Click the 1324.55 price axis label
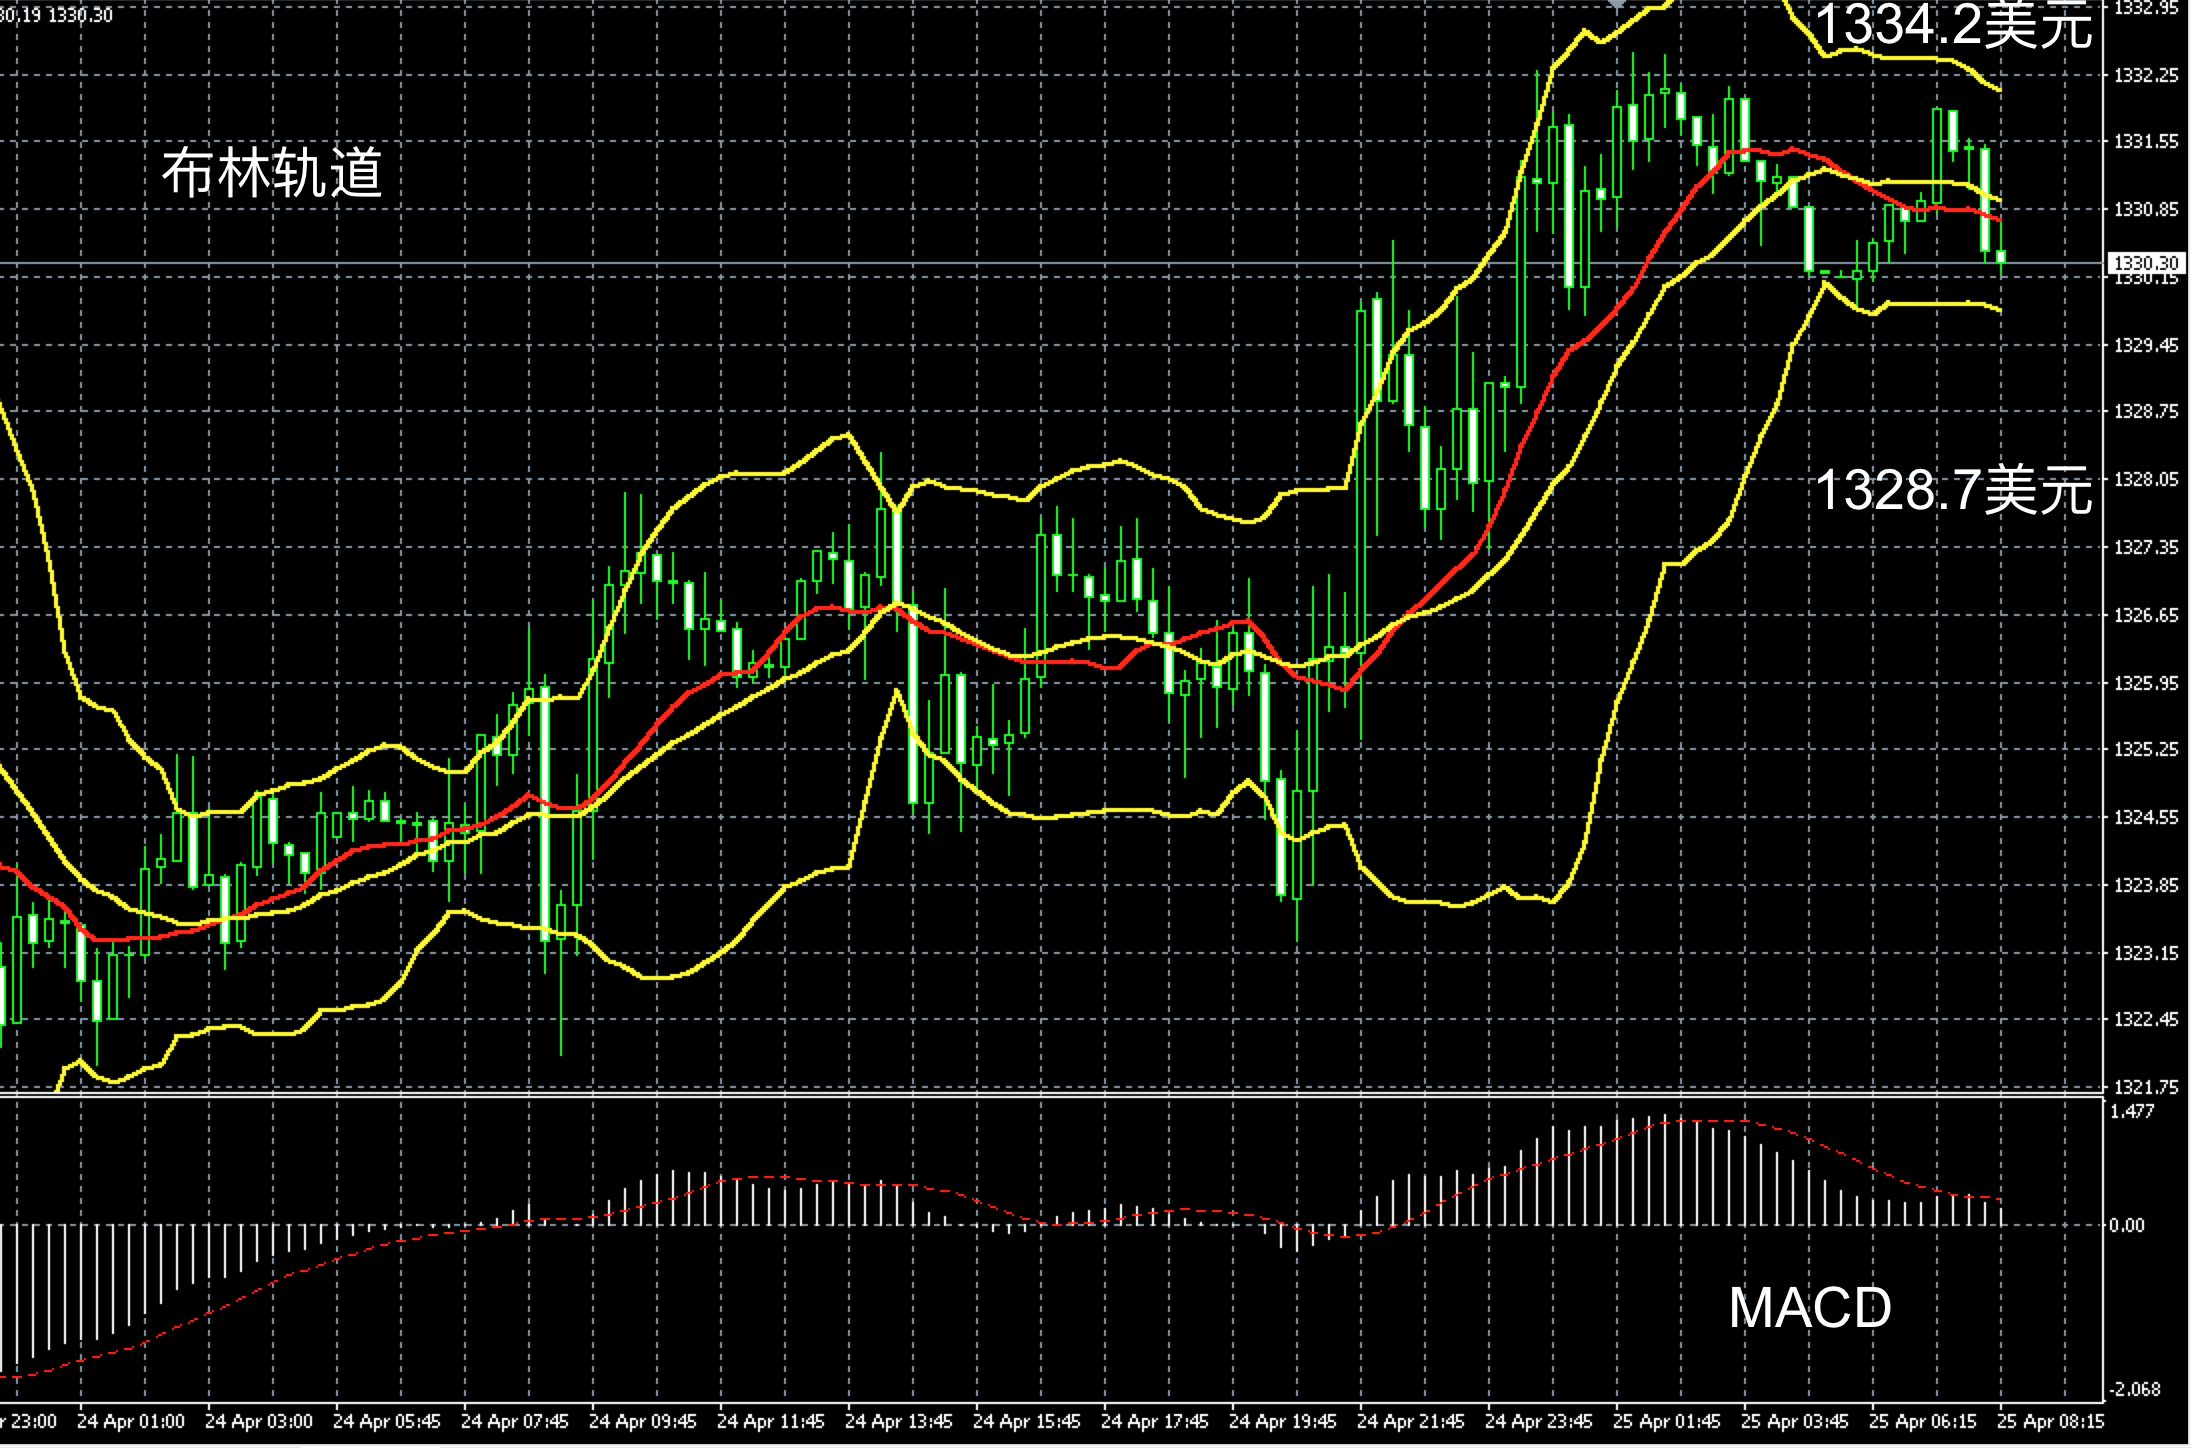This screenshot has width=2192, height=1448. pos(2146,818)
